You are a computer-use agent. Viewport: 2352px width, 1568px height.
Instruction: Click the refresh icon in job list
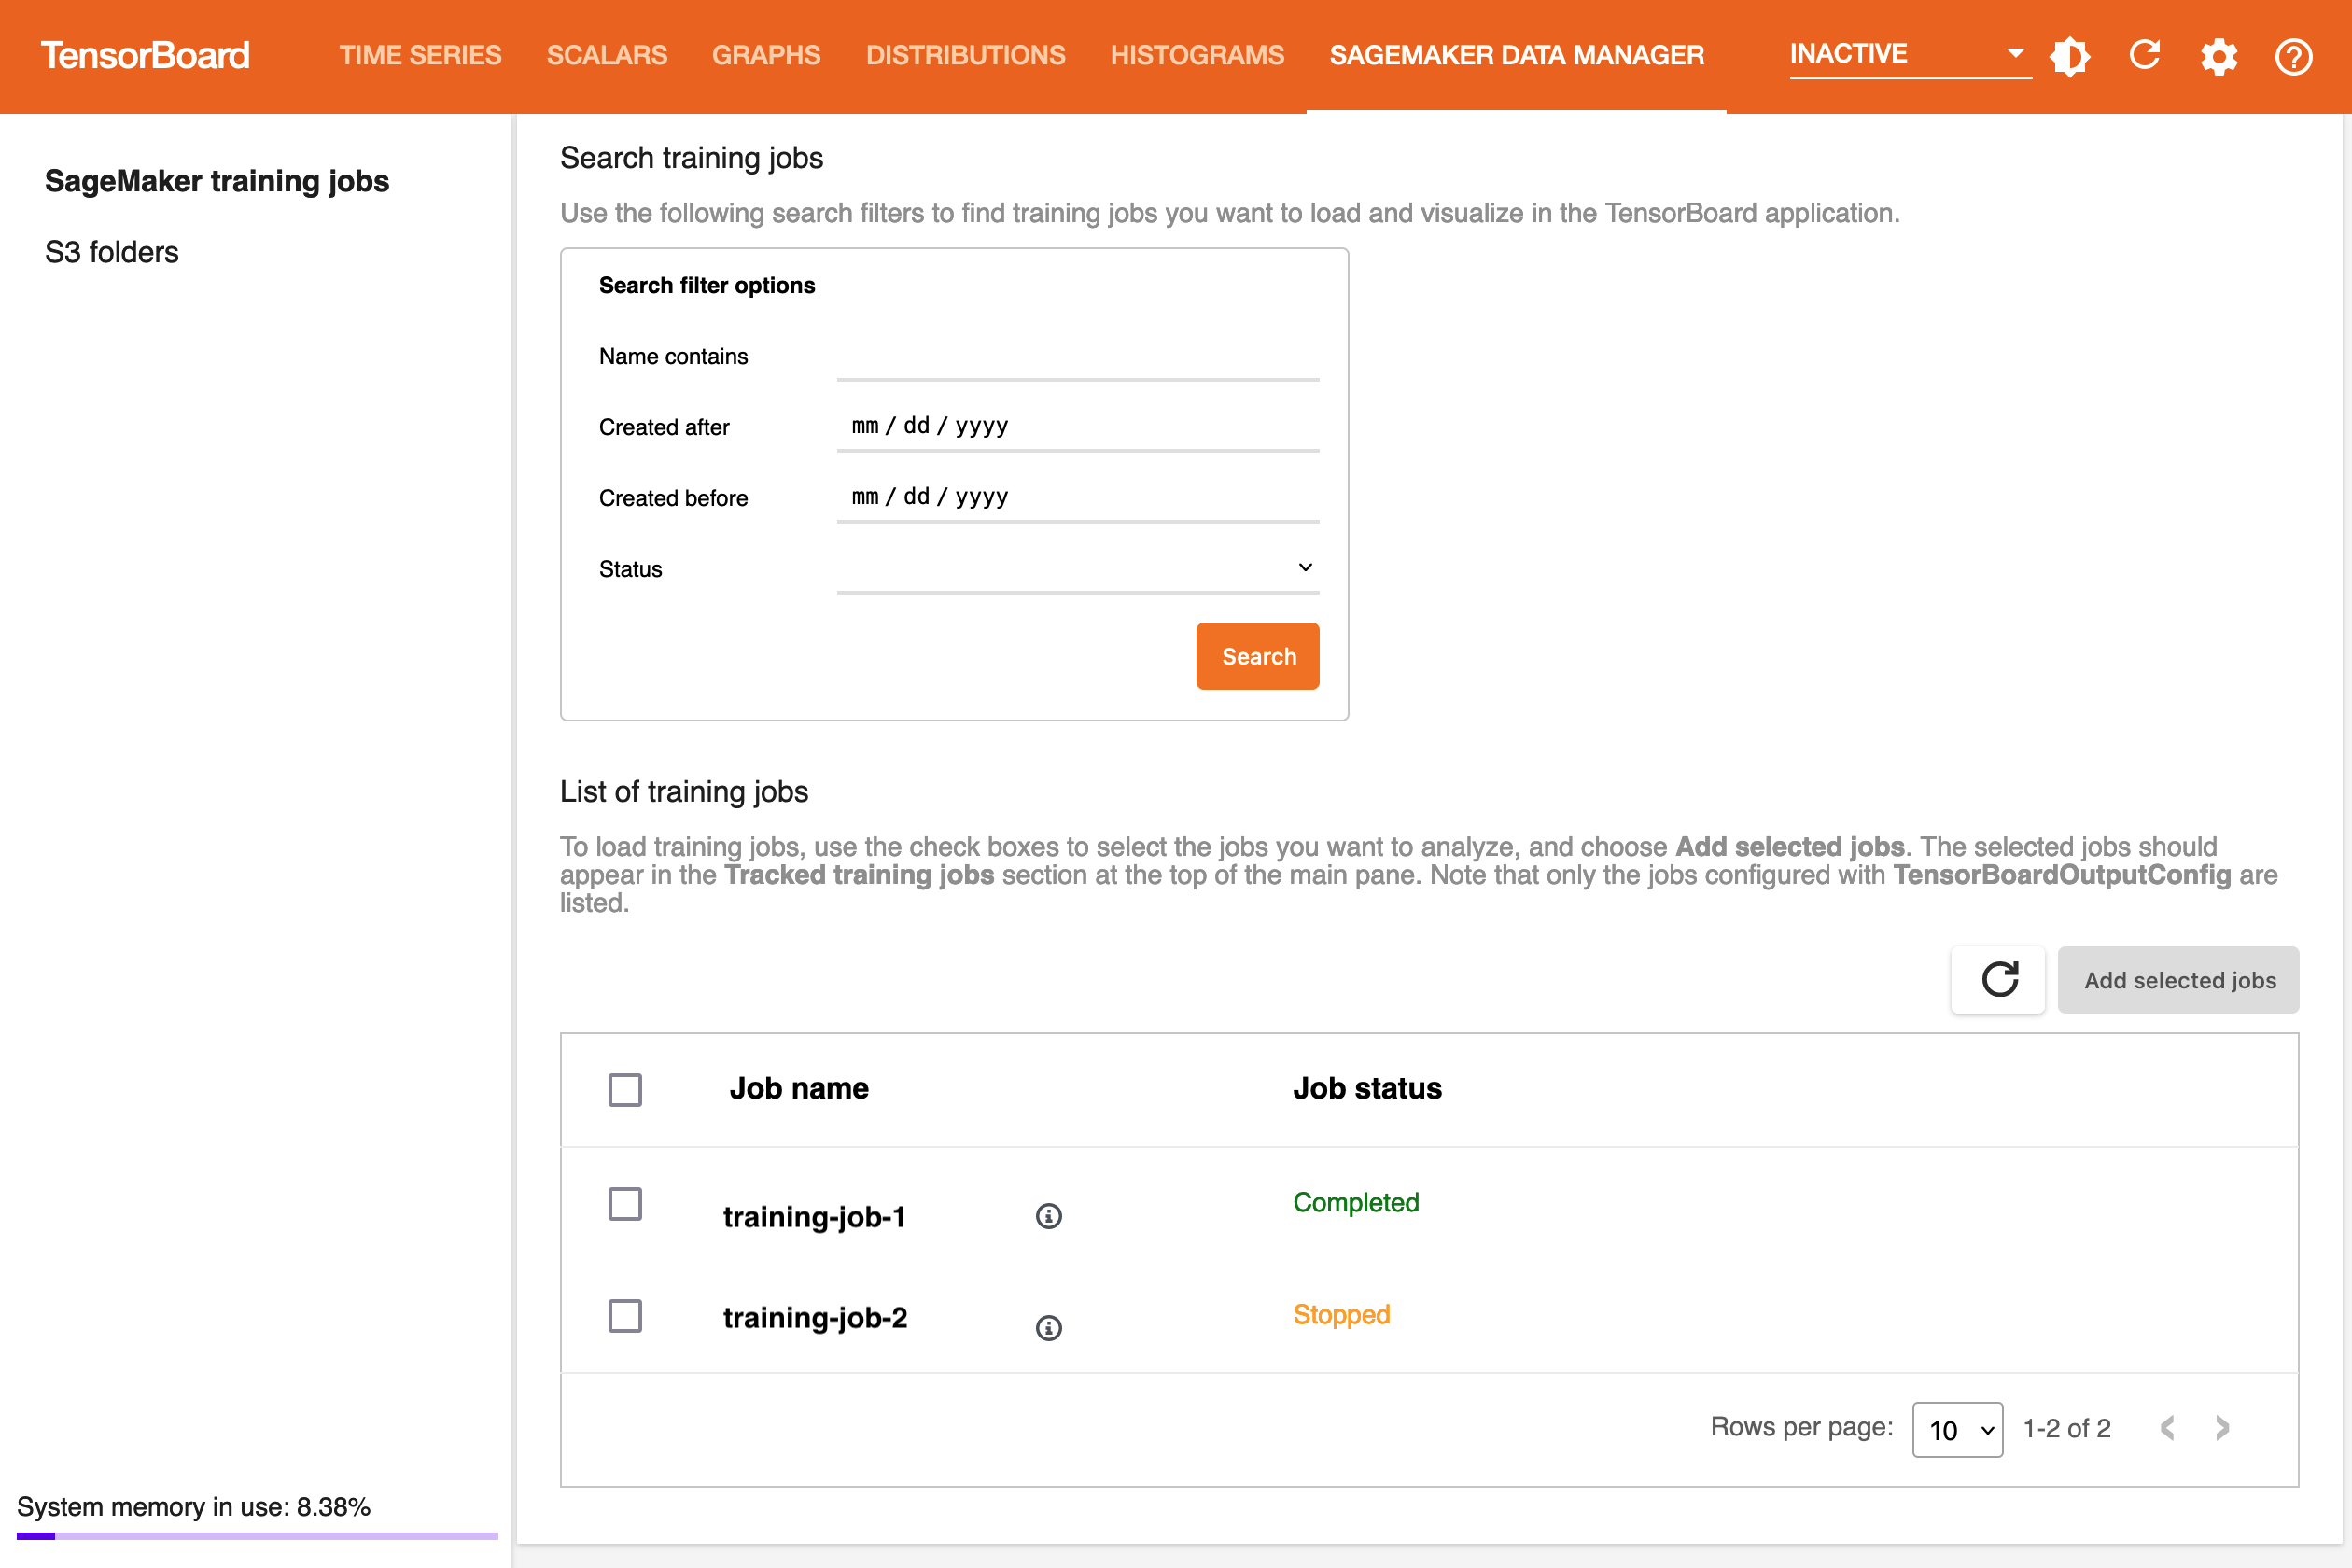(x=1996, y=978)
